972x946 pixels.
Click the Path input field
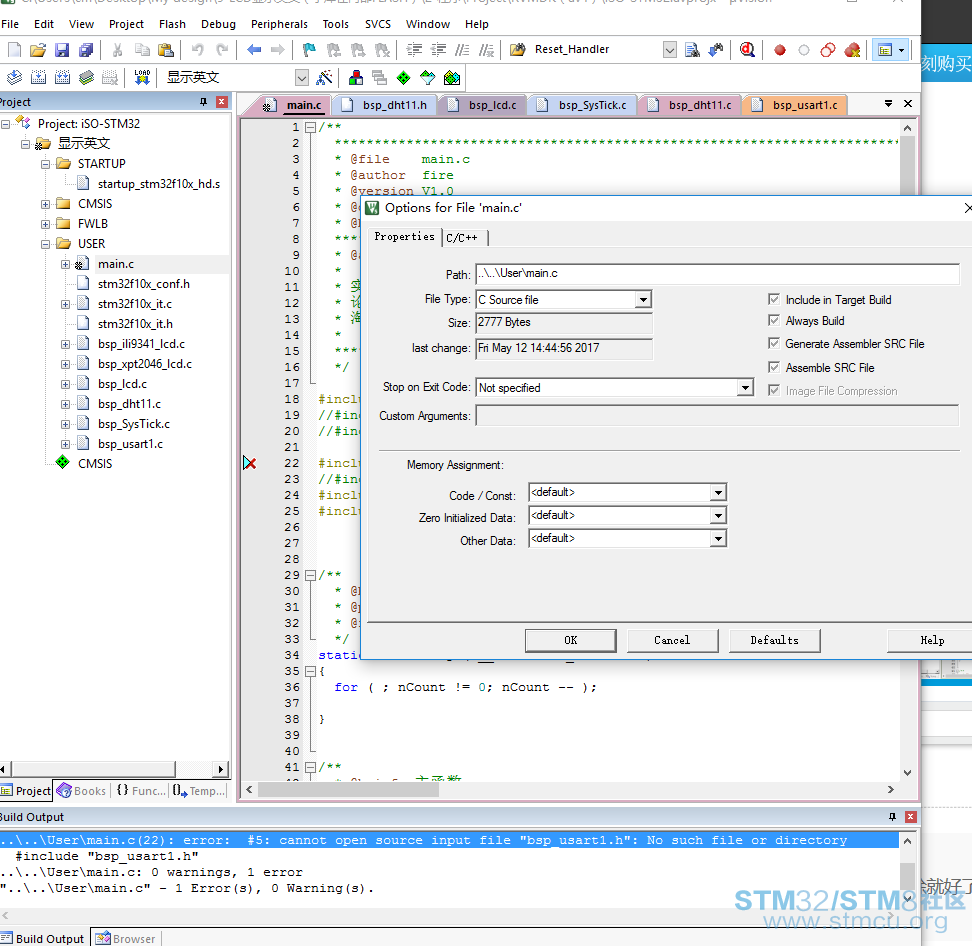(717, 273)
